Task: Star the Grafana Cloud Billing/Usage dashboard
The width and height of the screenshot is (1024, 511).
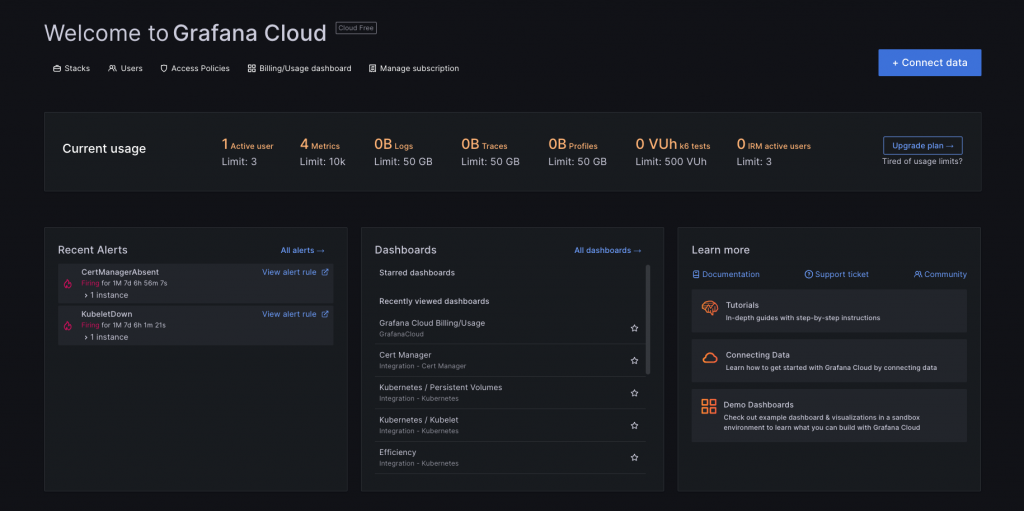Action: [634, 328]
